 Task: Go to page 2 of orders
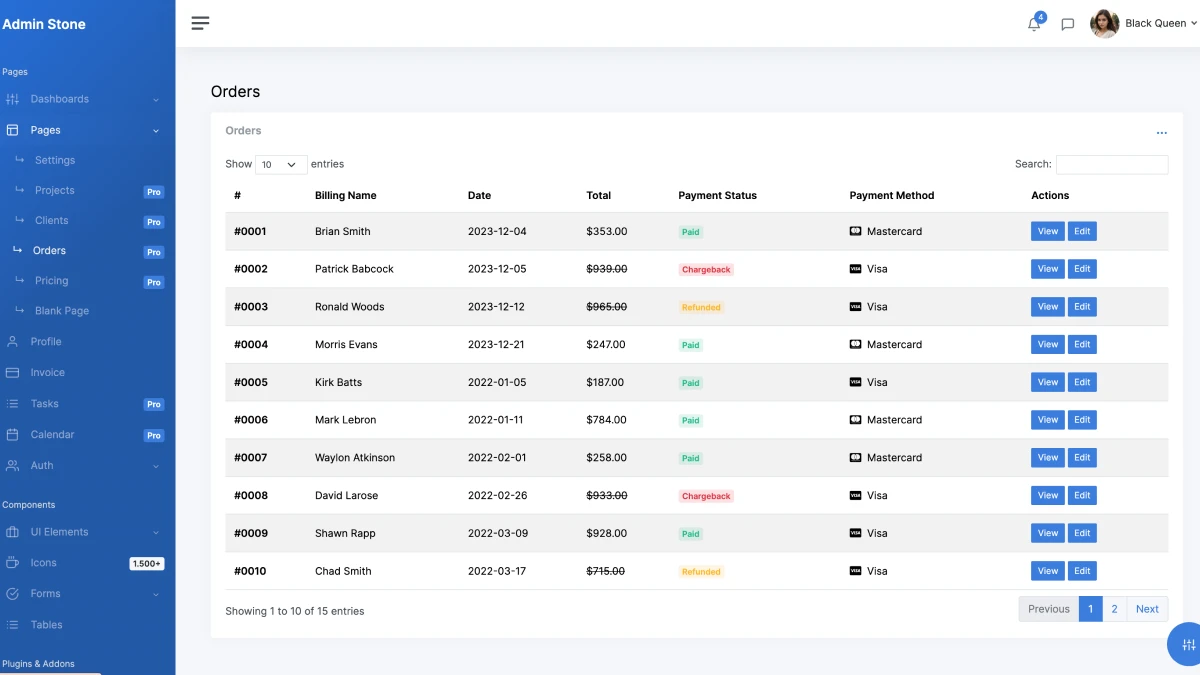[1114, 609]
